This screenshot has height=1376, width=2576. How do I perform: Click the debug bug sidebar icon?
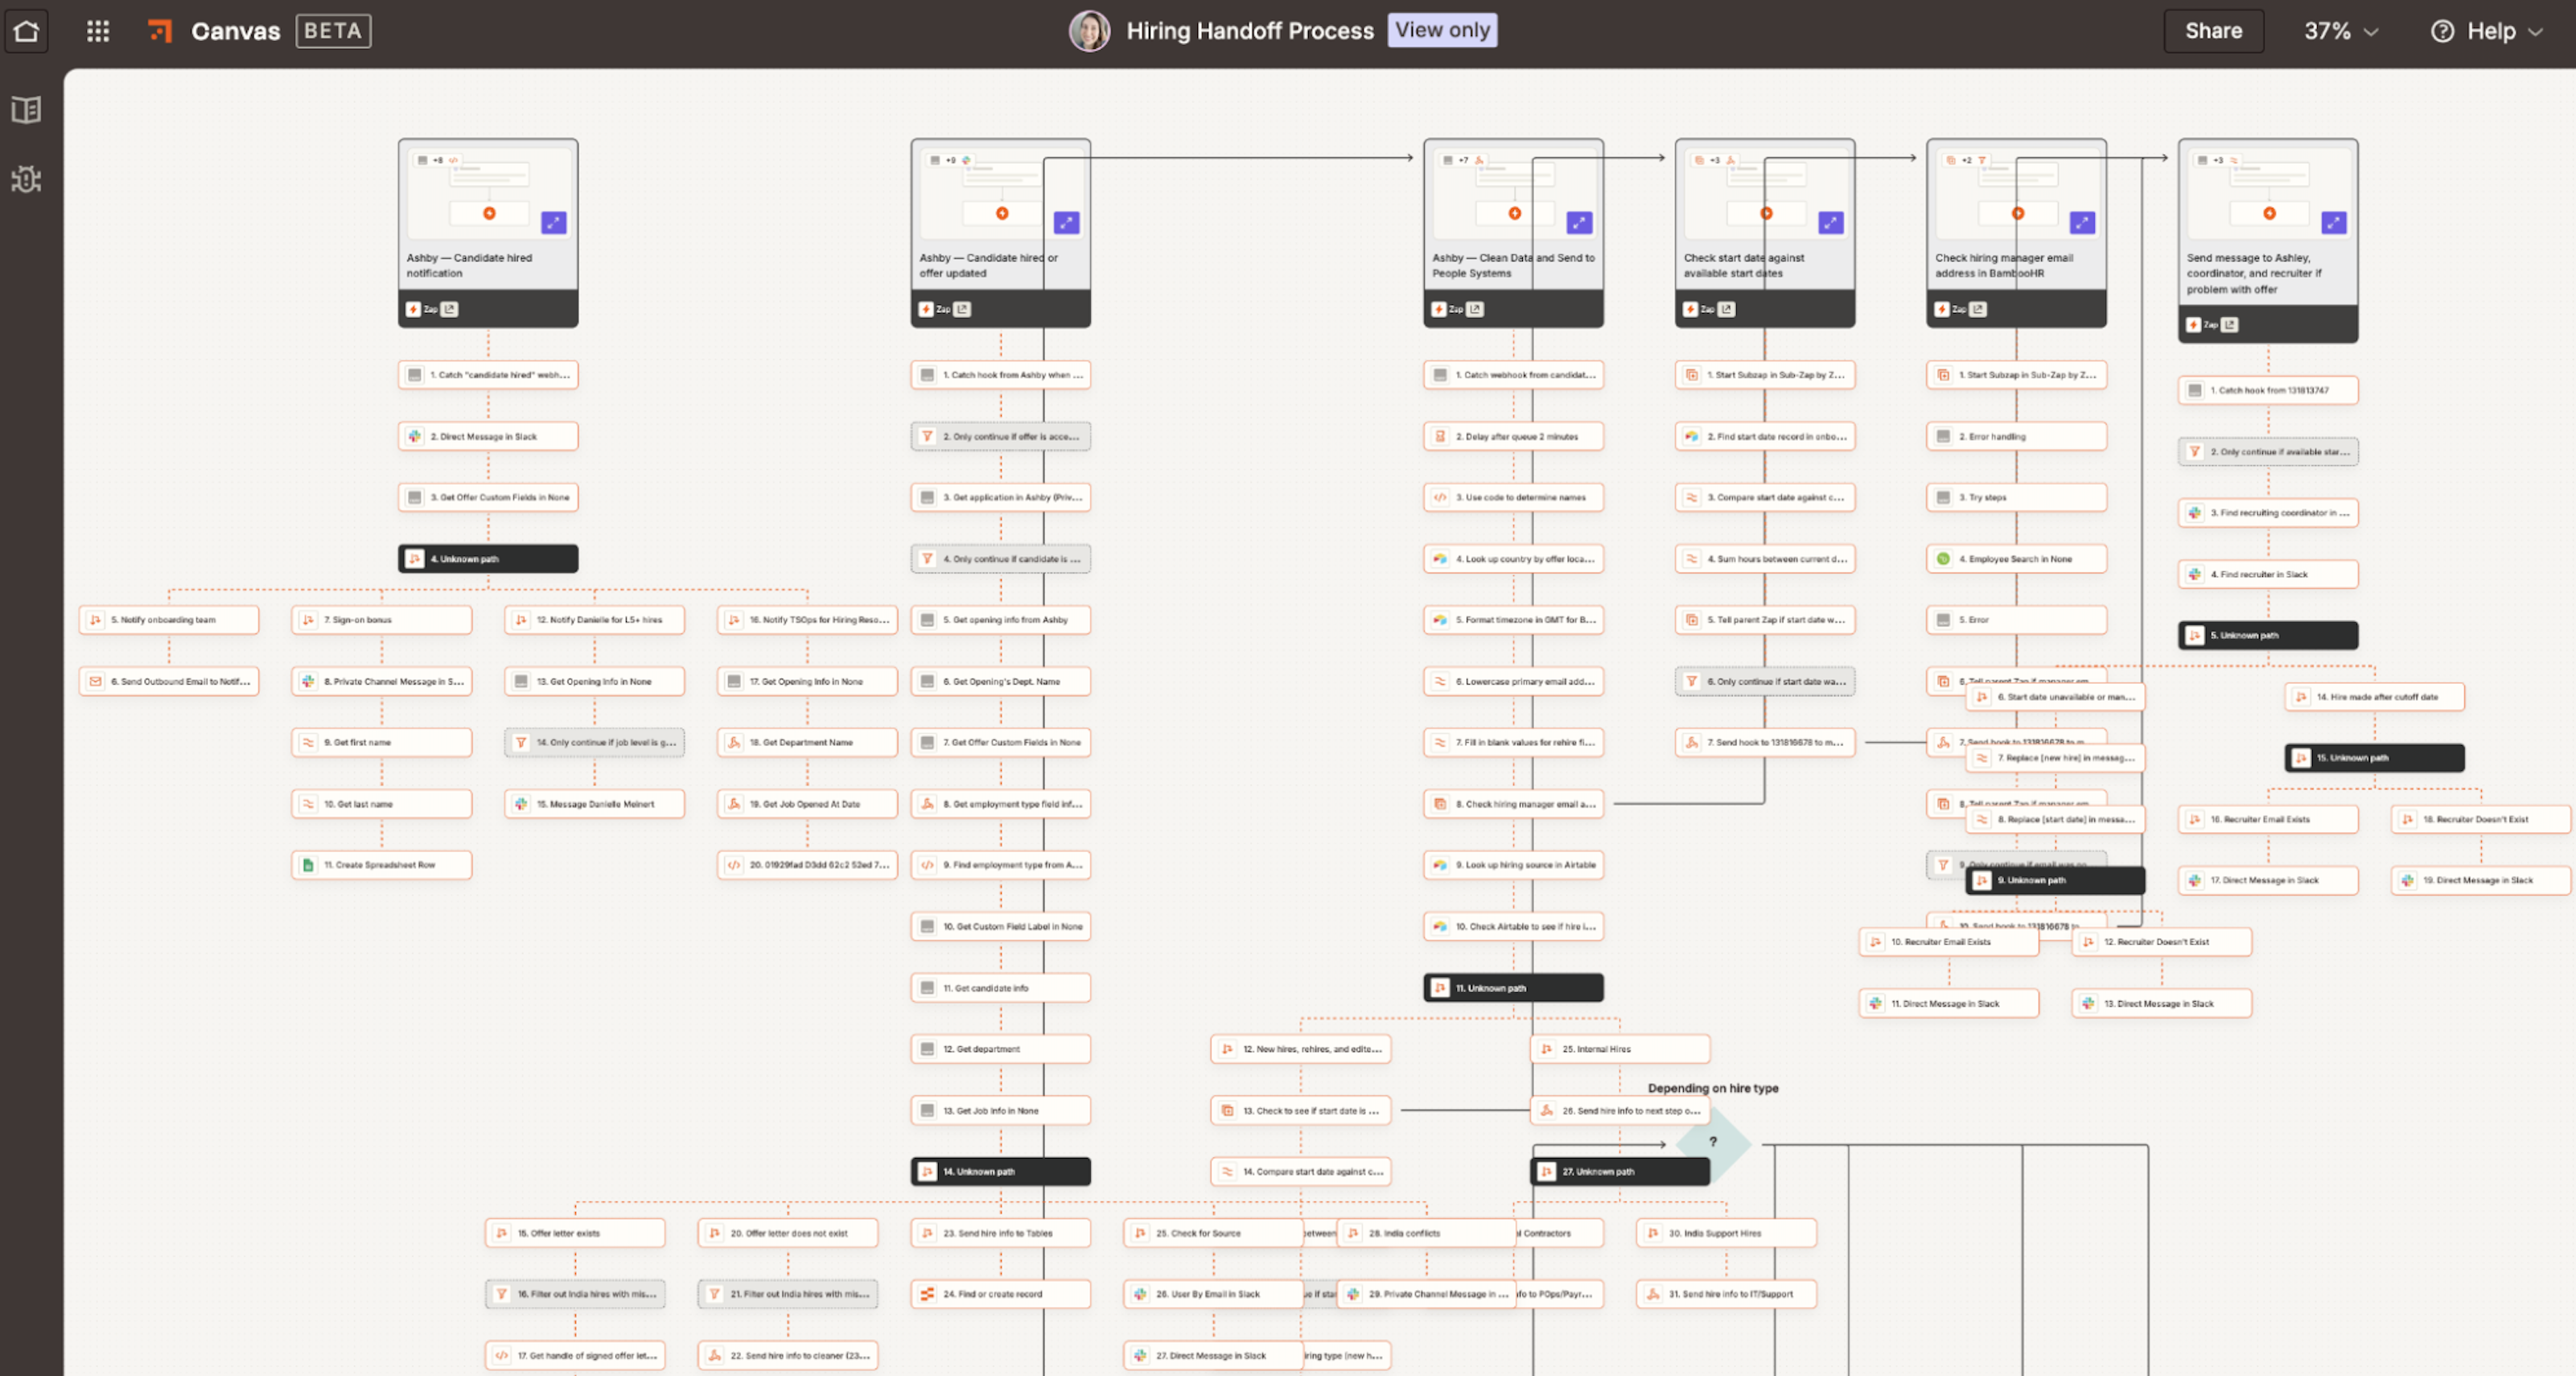26,180
